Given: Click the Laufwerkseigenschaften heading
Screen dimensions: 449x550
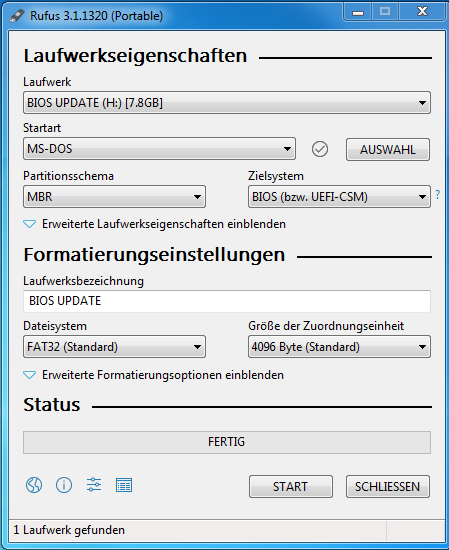Looking at the screenshot, I should 135,56.
